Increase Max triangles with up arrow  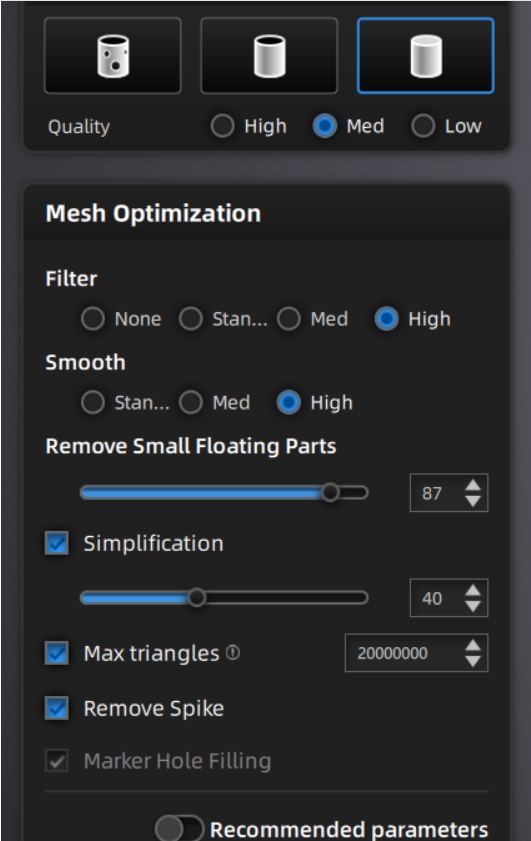(473, 646)
